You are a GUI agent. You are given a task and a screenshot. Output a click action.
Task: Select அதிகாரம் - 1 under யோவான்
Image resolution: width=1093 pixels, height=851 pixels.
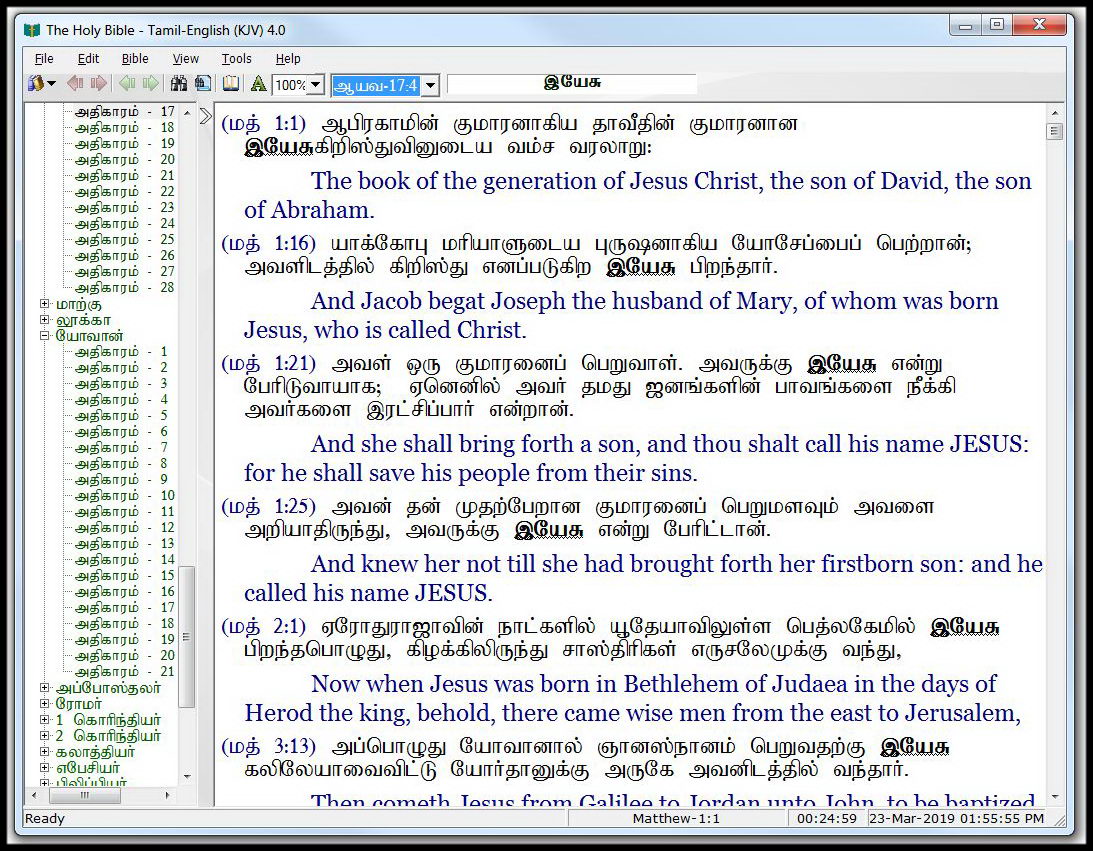[121, 352]
